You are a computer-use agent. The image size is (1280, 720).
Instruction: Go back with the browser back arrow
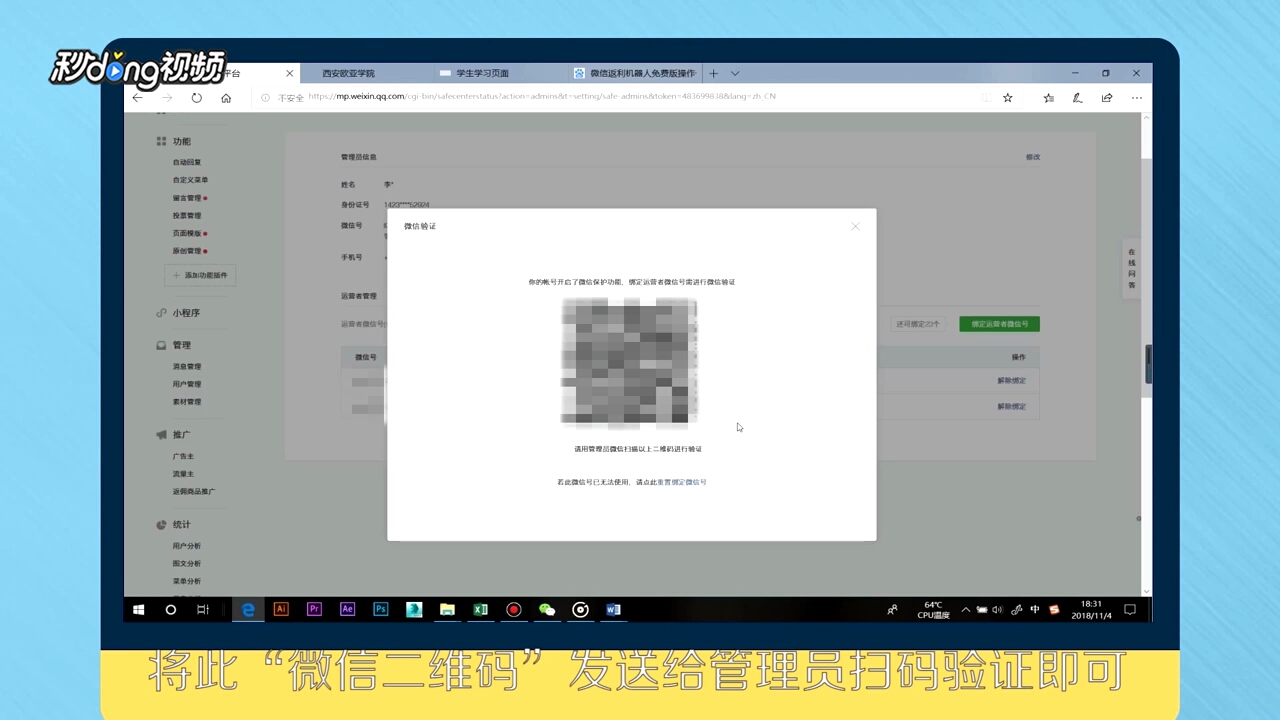pos(138,98)
